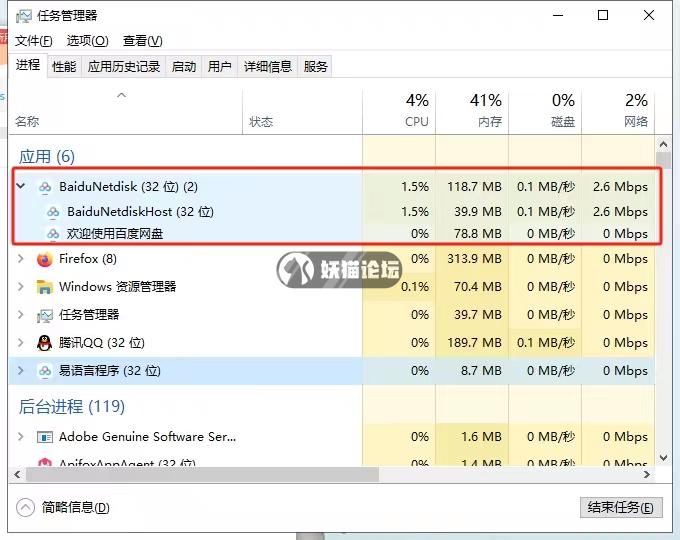Screen dimensions: 680x540
Task: Close the Task Manager window
Action: (x=649, y=16)
